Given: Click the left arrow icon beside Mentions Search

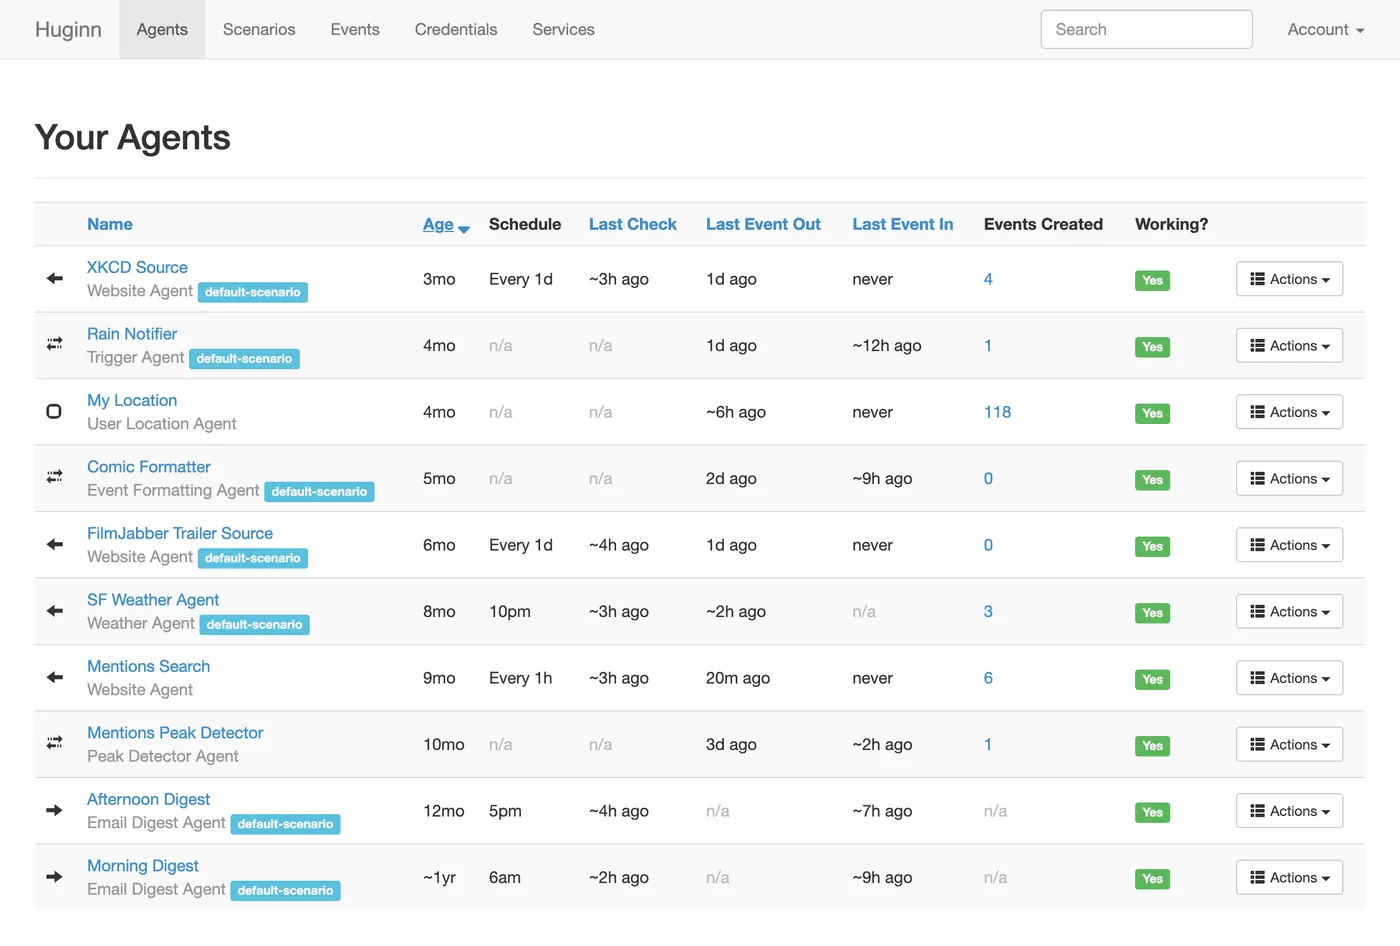Looking at the screenshot, I should pos(55,677).
